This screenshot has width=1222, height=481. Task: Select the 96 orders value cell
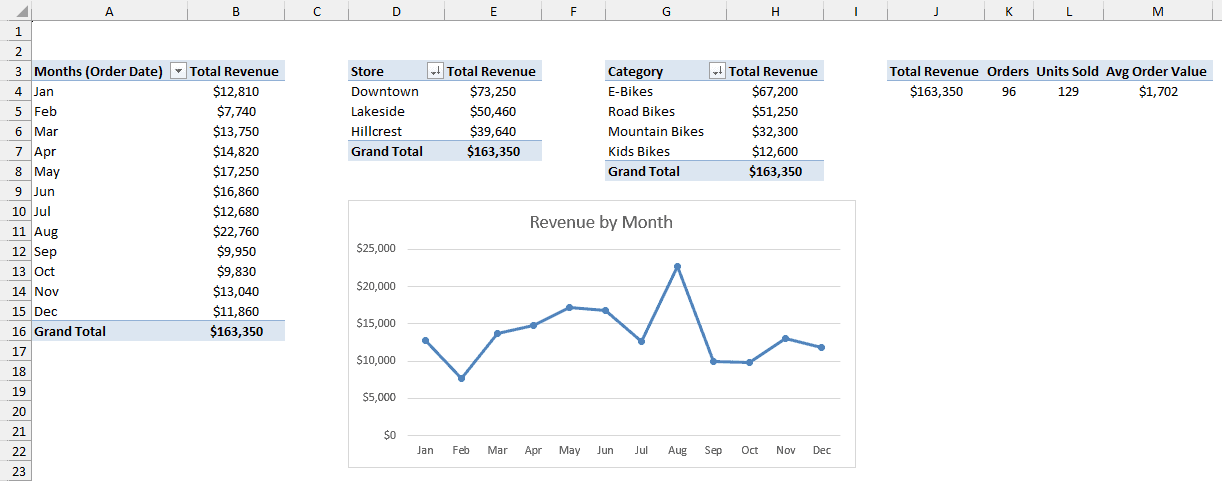click(x=1008, y=91)
